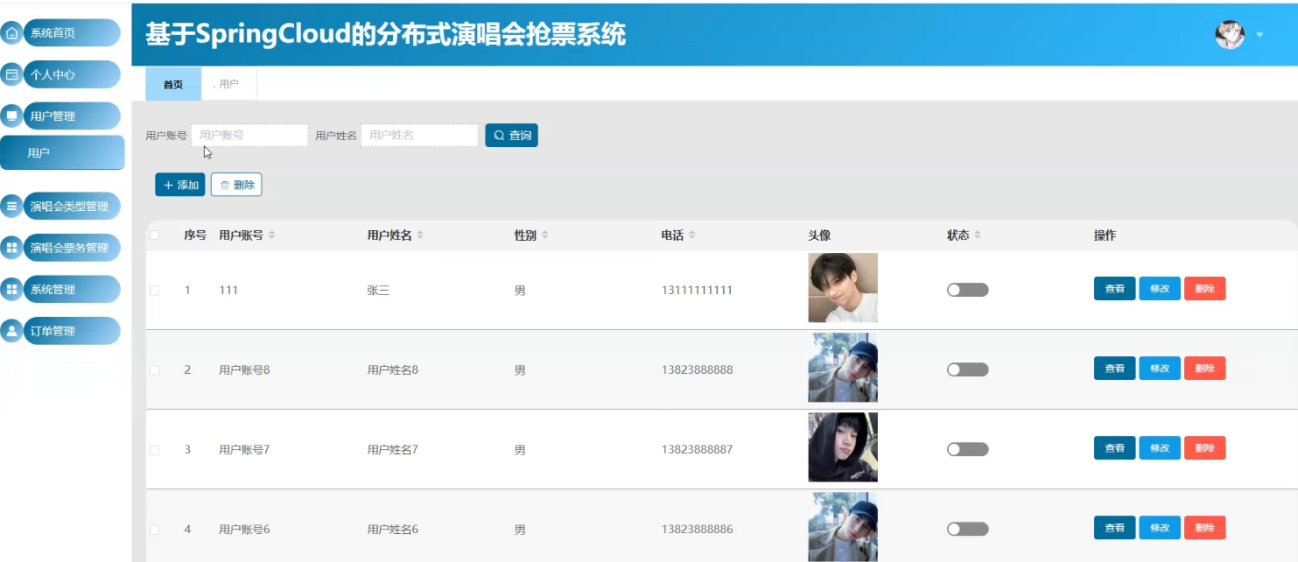Viewport: 1298px width, 562px height.
Task: Click the icon beside 个人中心
Action: 12,74
